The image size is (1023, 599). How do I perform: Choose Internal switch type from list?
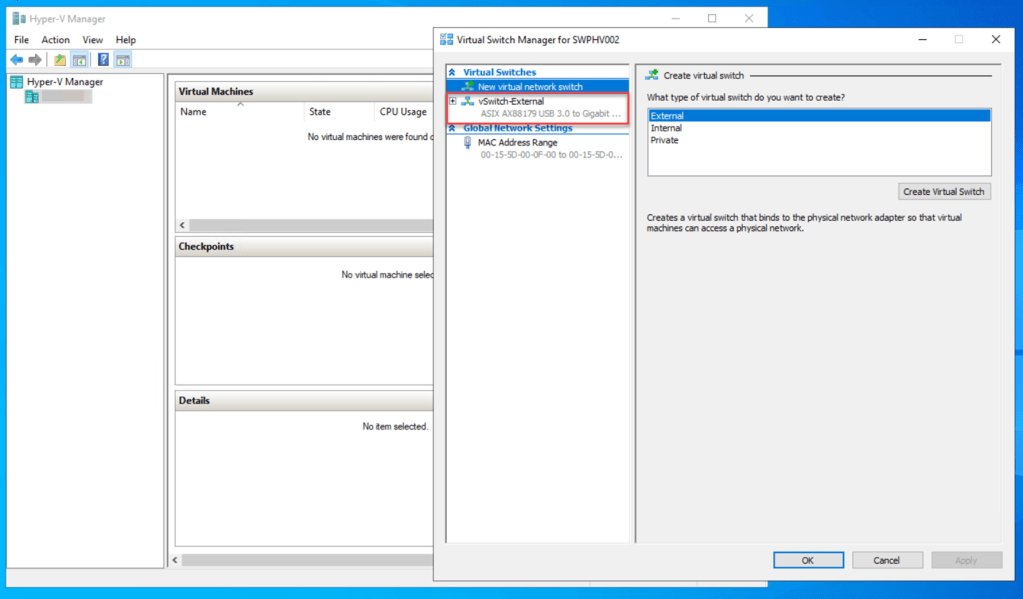666,128
